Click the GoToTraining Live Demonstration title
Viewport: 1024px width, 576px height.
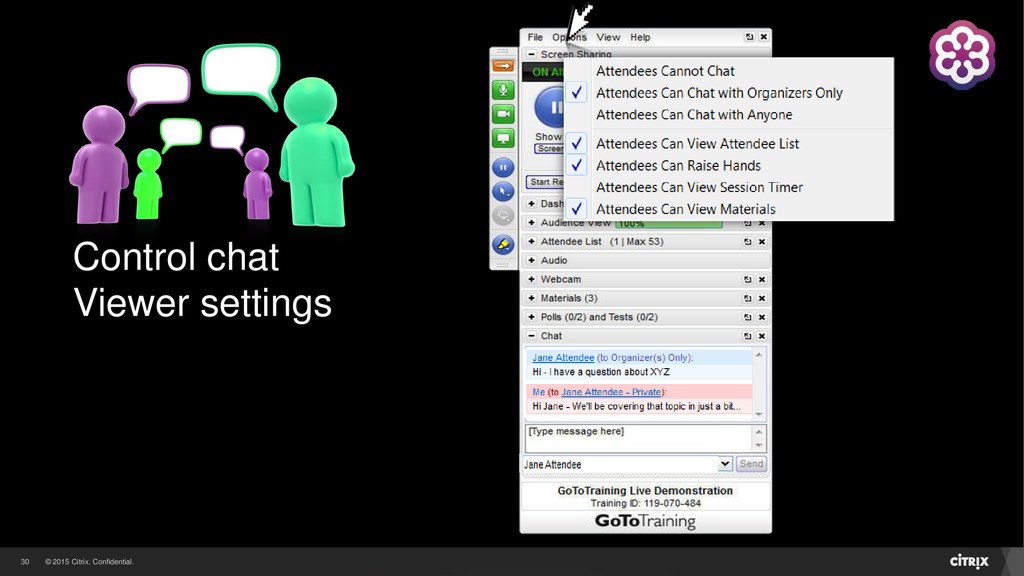coord(645,490)
